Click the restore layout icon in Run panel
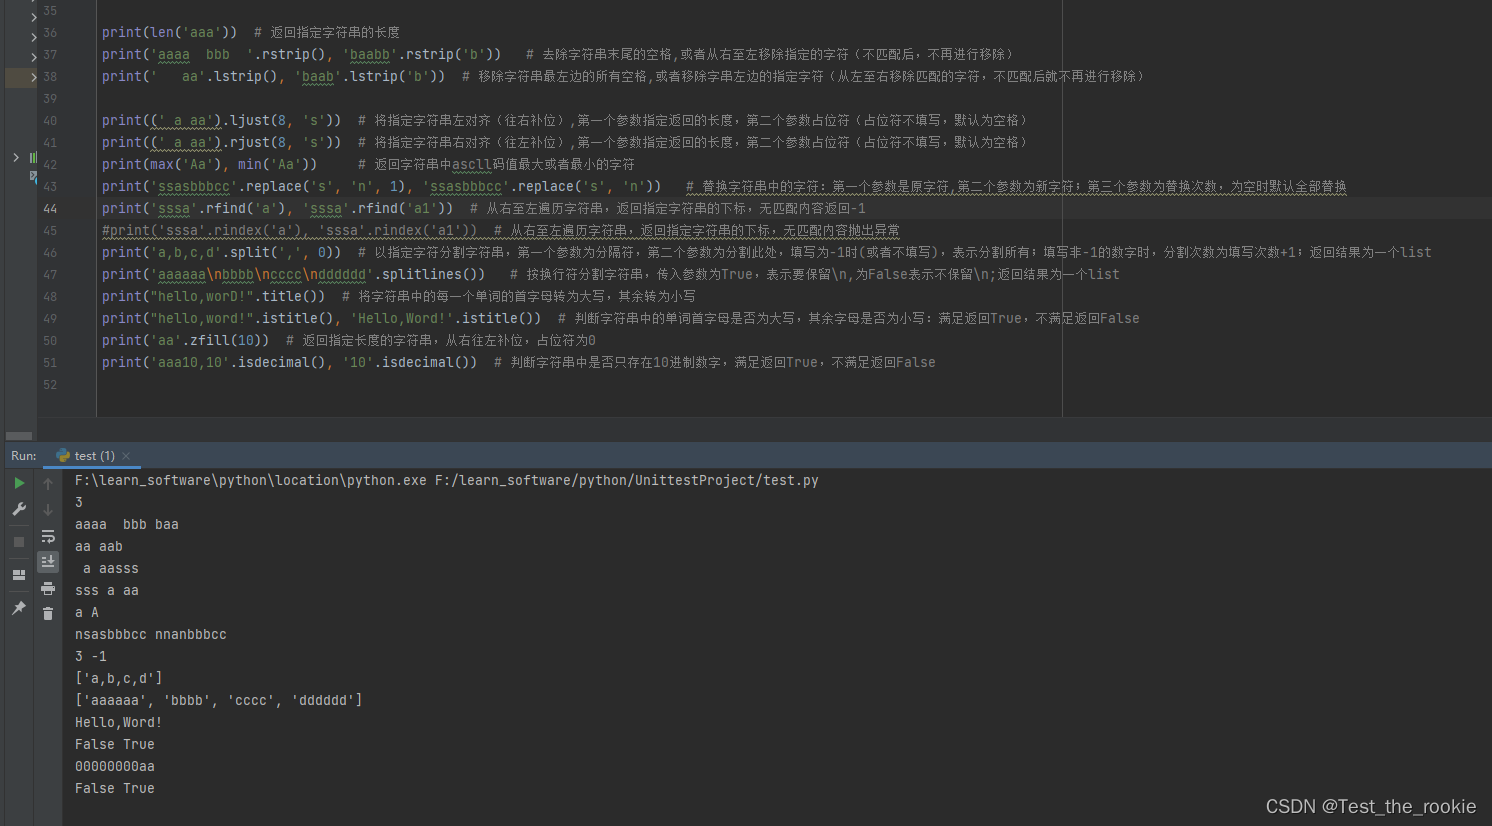Image resolution: width=1492 pixels, height=826 pixels. click(x=19, y=575)
